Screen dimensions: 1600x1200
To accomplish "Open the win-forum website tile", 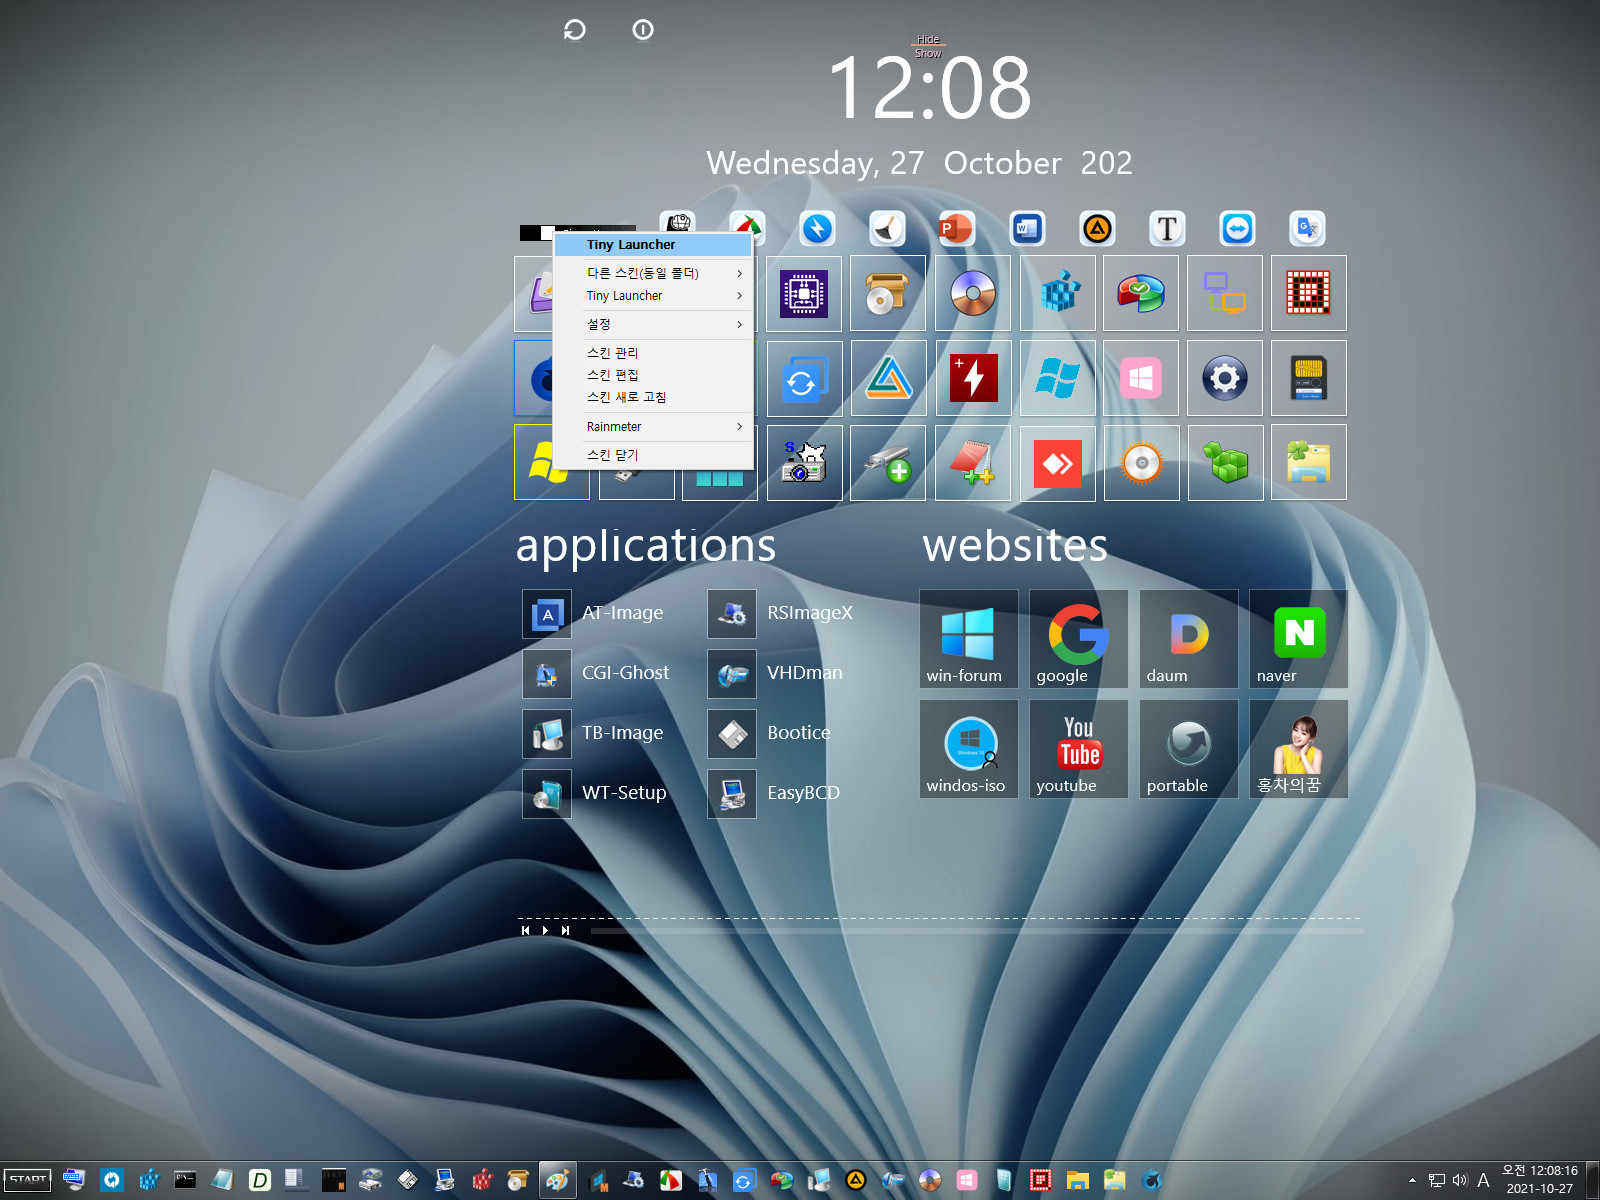I will tap(969, 639).
